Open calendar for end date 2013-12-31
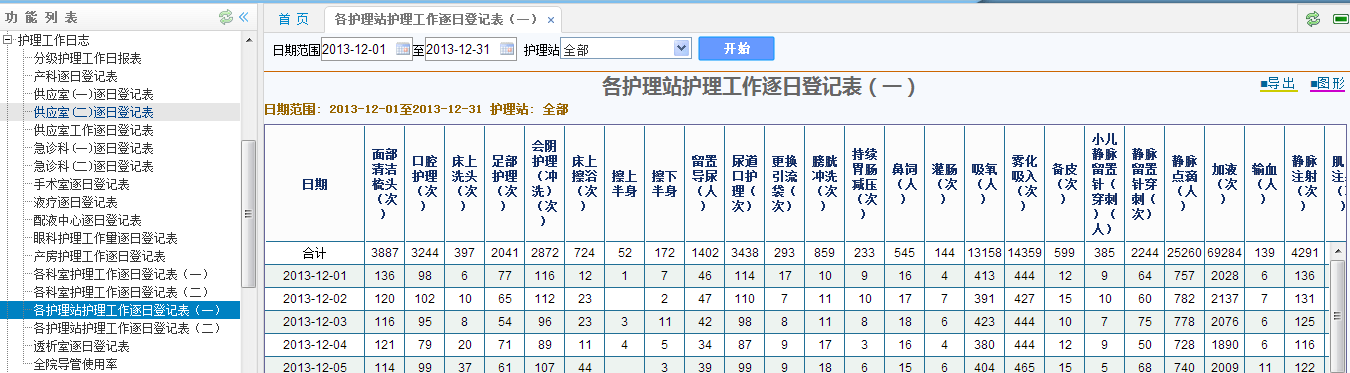 (507, 48)
